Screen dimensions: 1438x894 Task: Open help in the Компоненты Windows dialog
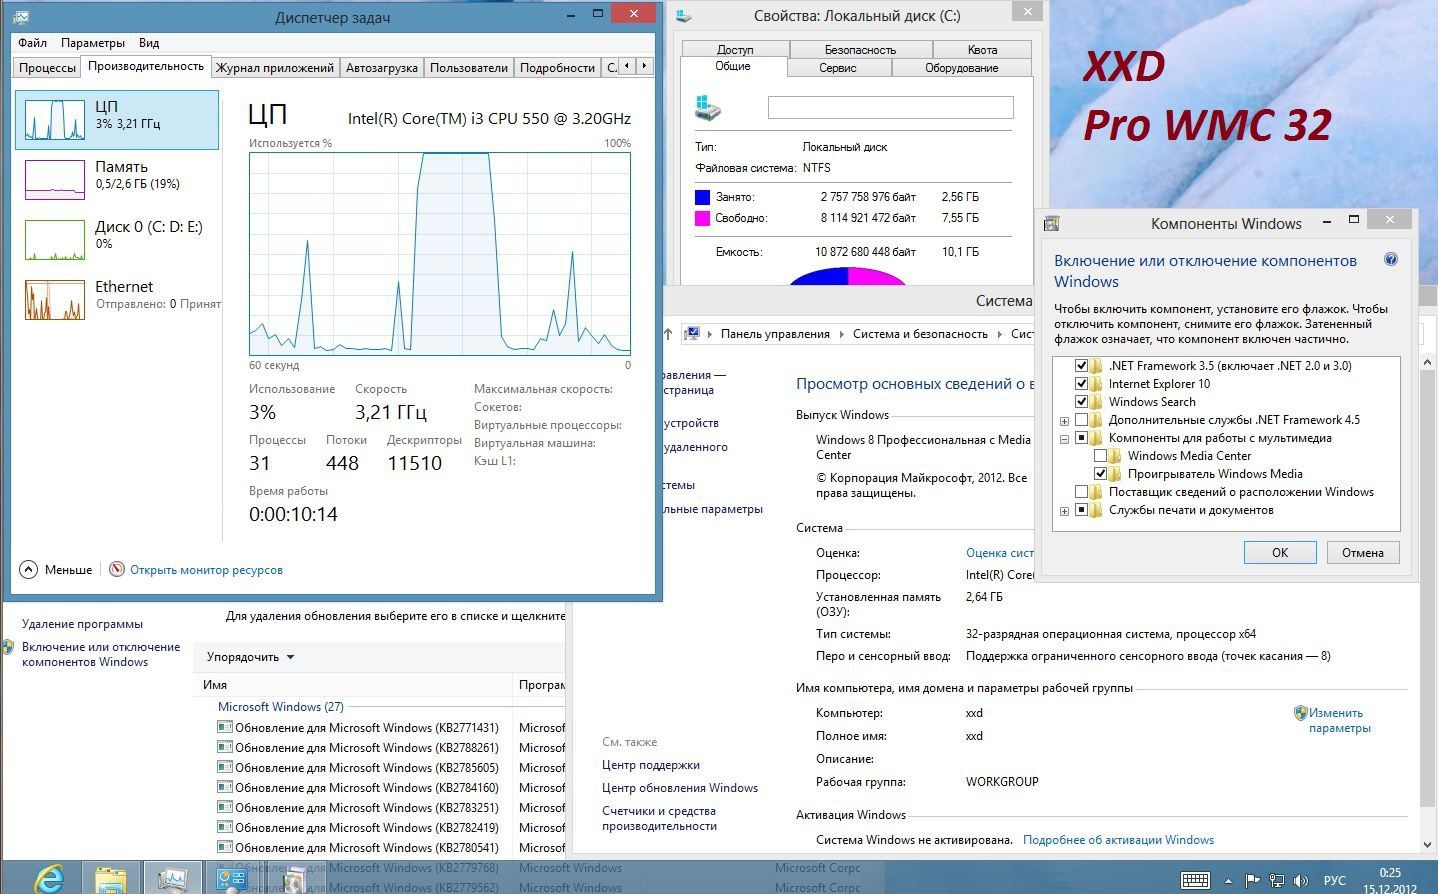tap(1390, 260)
